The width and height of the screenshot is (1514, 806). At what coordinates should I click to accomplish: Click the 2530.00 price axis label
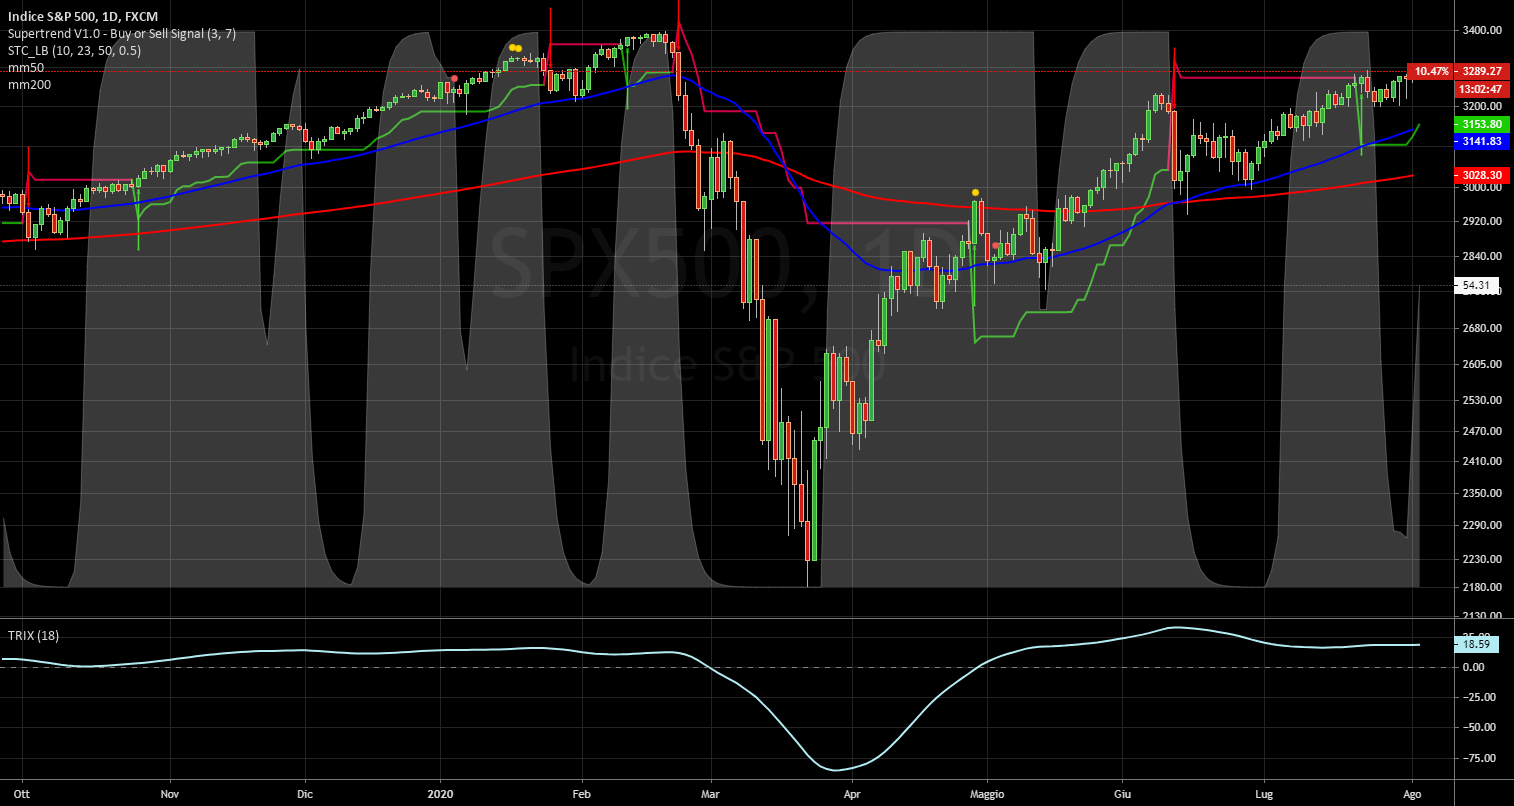(1482, 400)
